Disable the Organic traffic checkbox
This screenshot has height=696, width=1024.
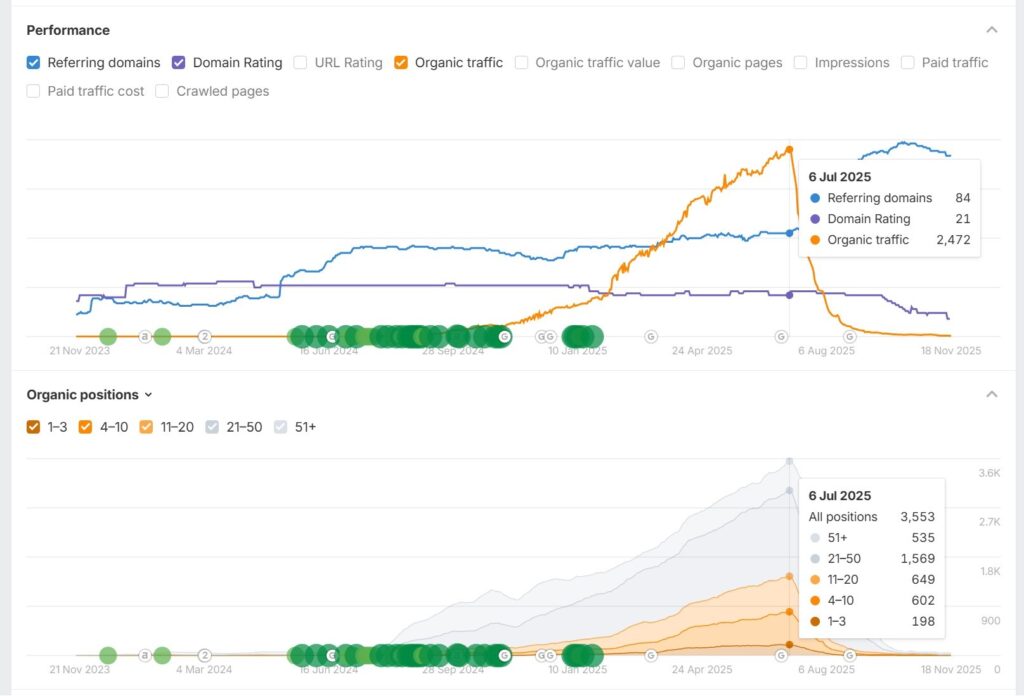coord(401,63)
